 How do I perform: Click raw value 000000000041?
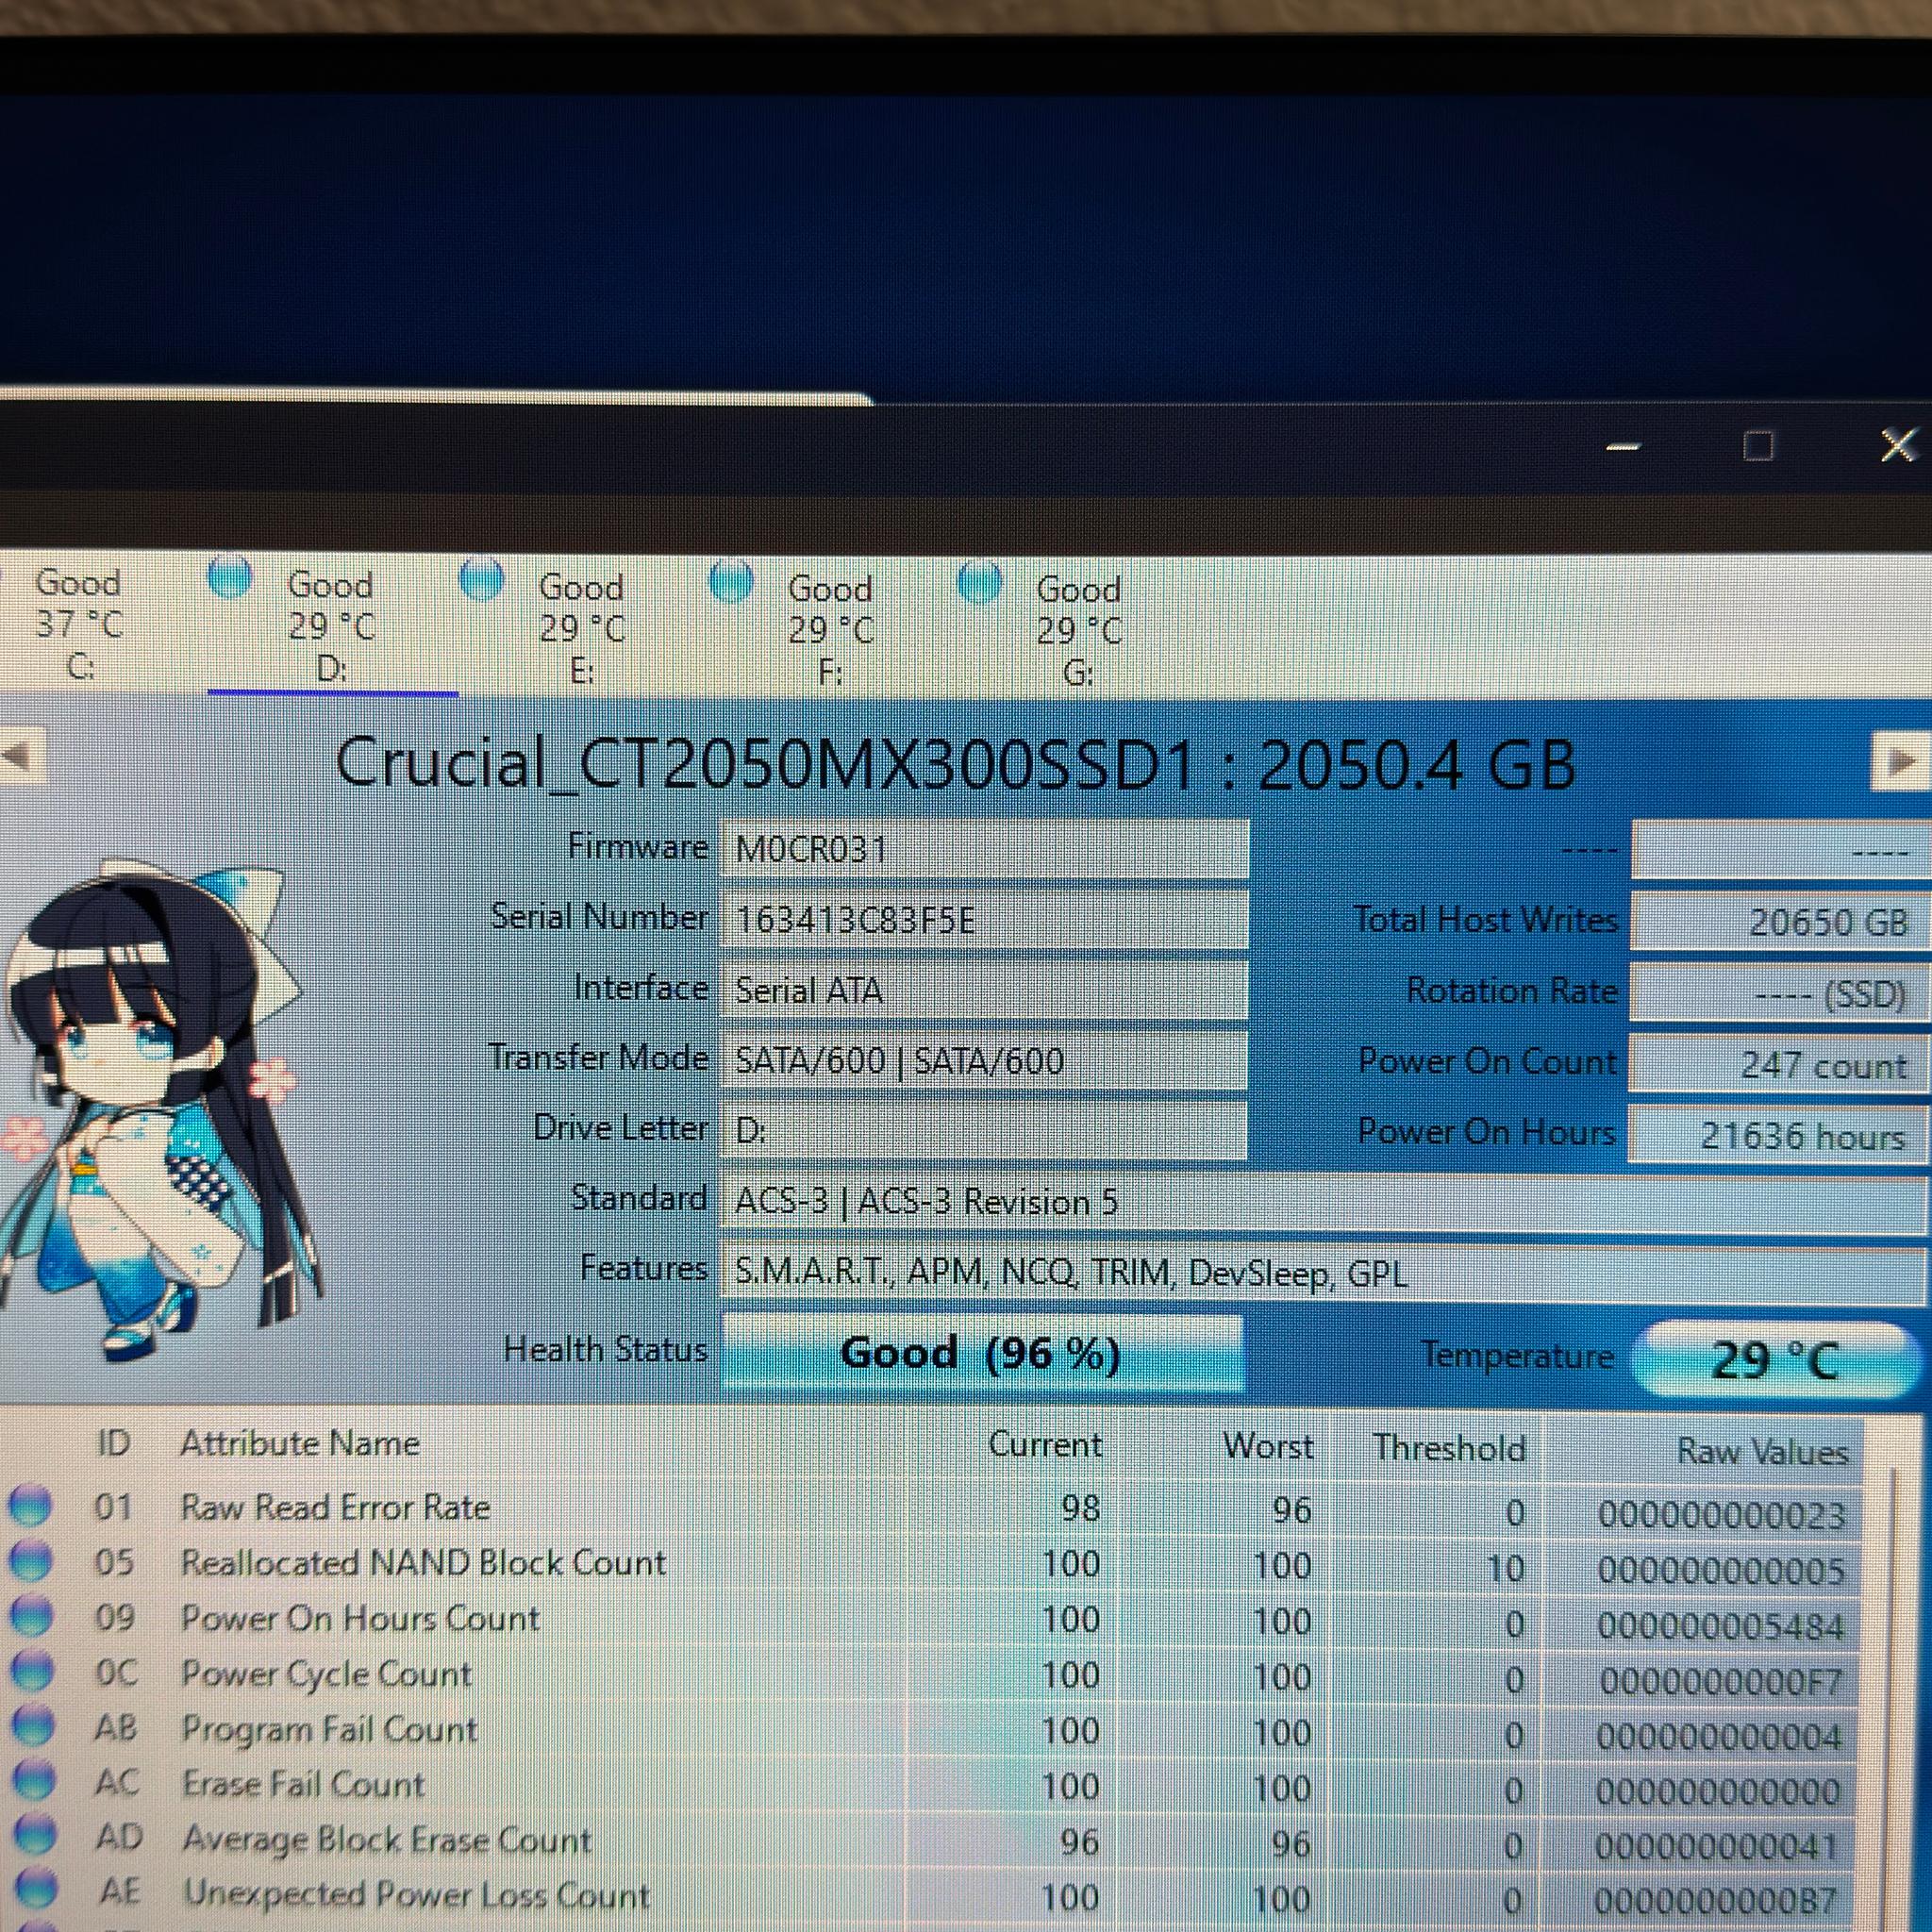1717,1847
